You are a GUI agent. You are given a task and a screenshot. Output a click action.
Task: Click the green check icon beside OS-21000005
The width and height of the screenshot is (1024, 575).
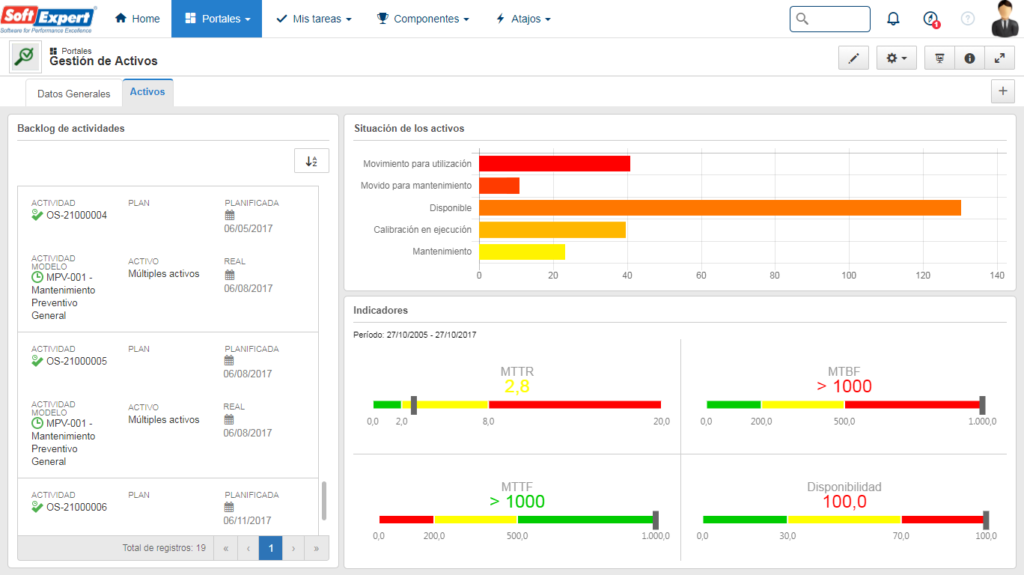(37, 361)
